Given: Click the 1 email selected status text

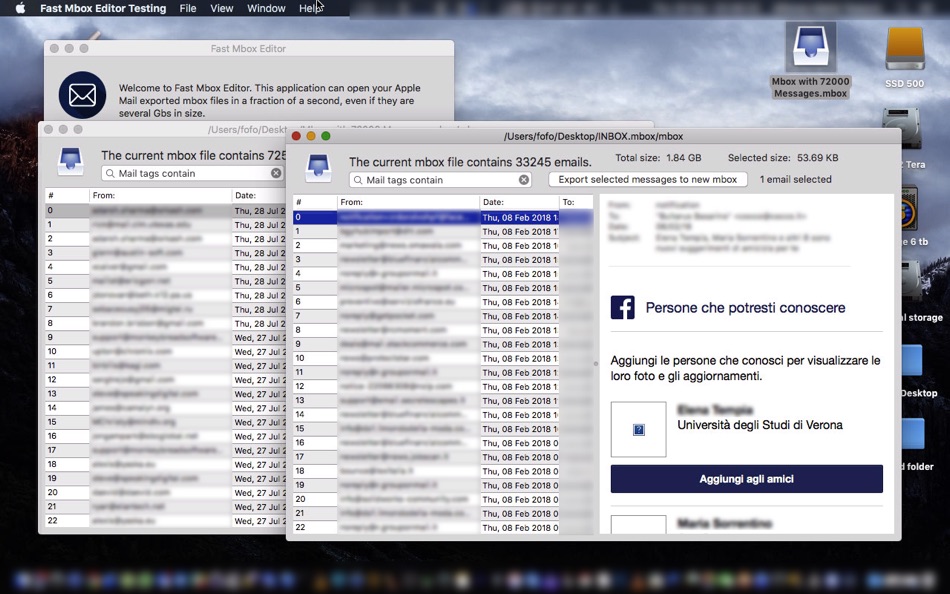Looking at the screenshot, I should (x=796, y=179).
